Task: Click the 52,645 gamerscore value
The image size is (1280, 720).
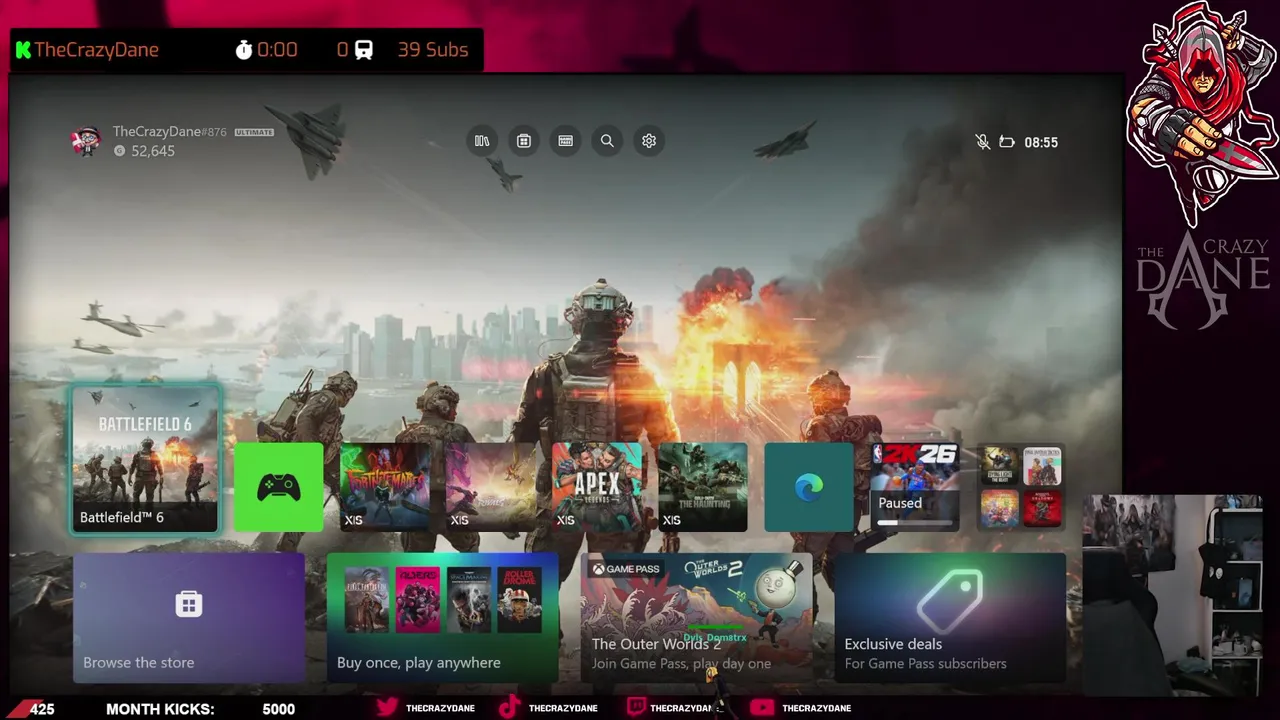Action: click(153, 151)
